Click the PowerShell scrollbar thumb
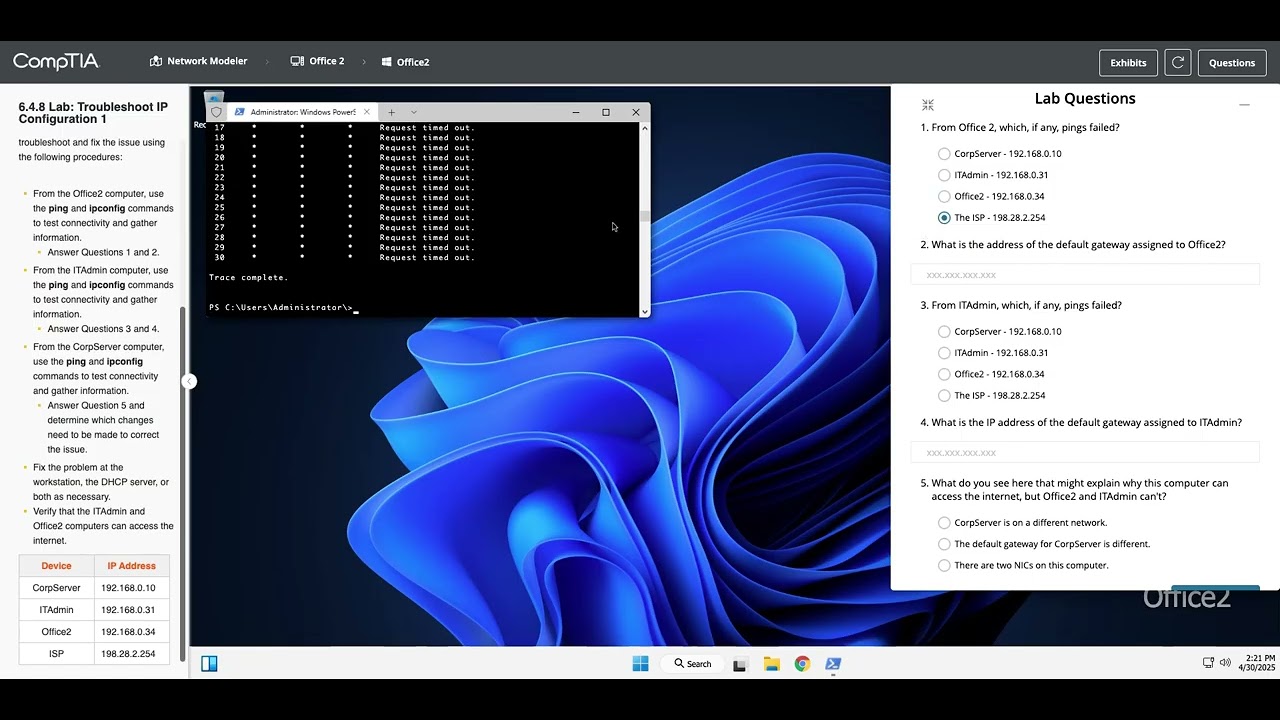This screenshot has height=720, width=1280. tap(645, 216)
